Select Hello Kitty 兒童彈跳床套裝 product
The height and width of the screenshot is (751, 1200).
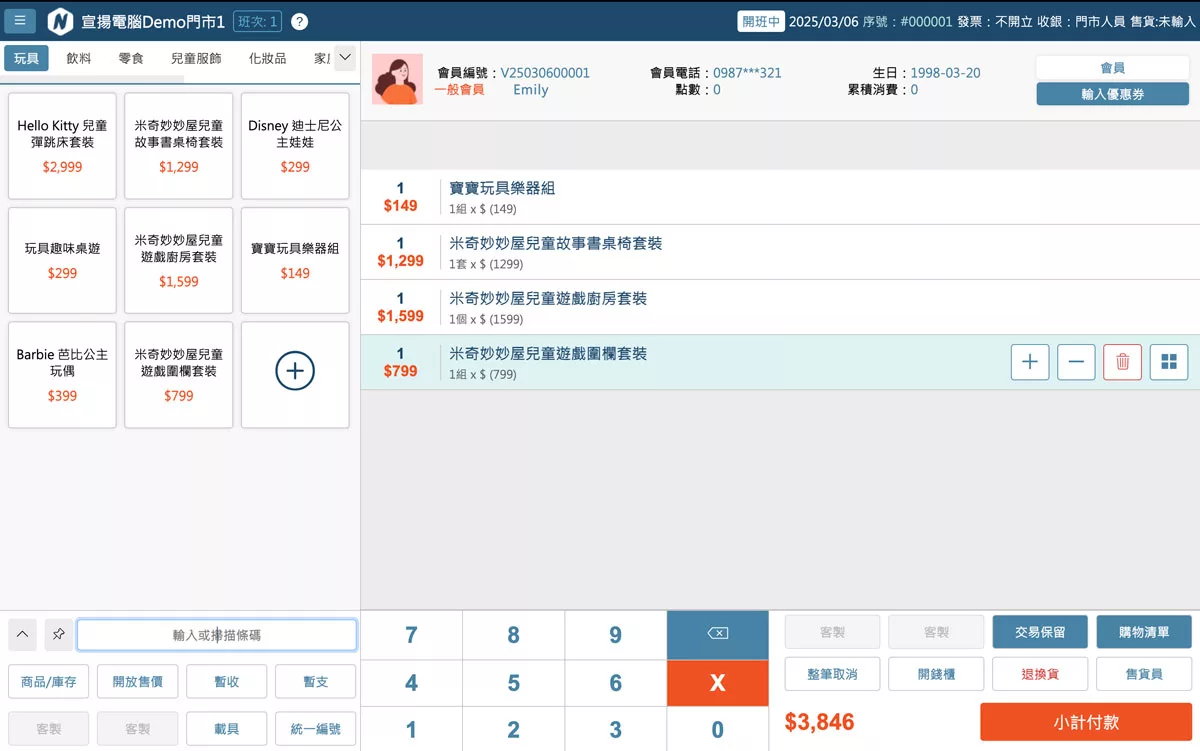click(62, 146)
